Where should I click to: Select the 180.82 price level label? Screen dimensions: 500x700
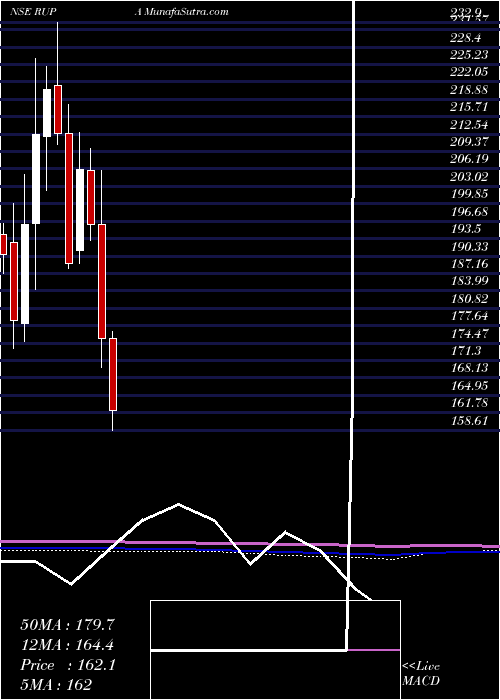470,299
